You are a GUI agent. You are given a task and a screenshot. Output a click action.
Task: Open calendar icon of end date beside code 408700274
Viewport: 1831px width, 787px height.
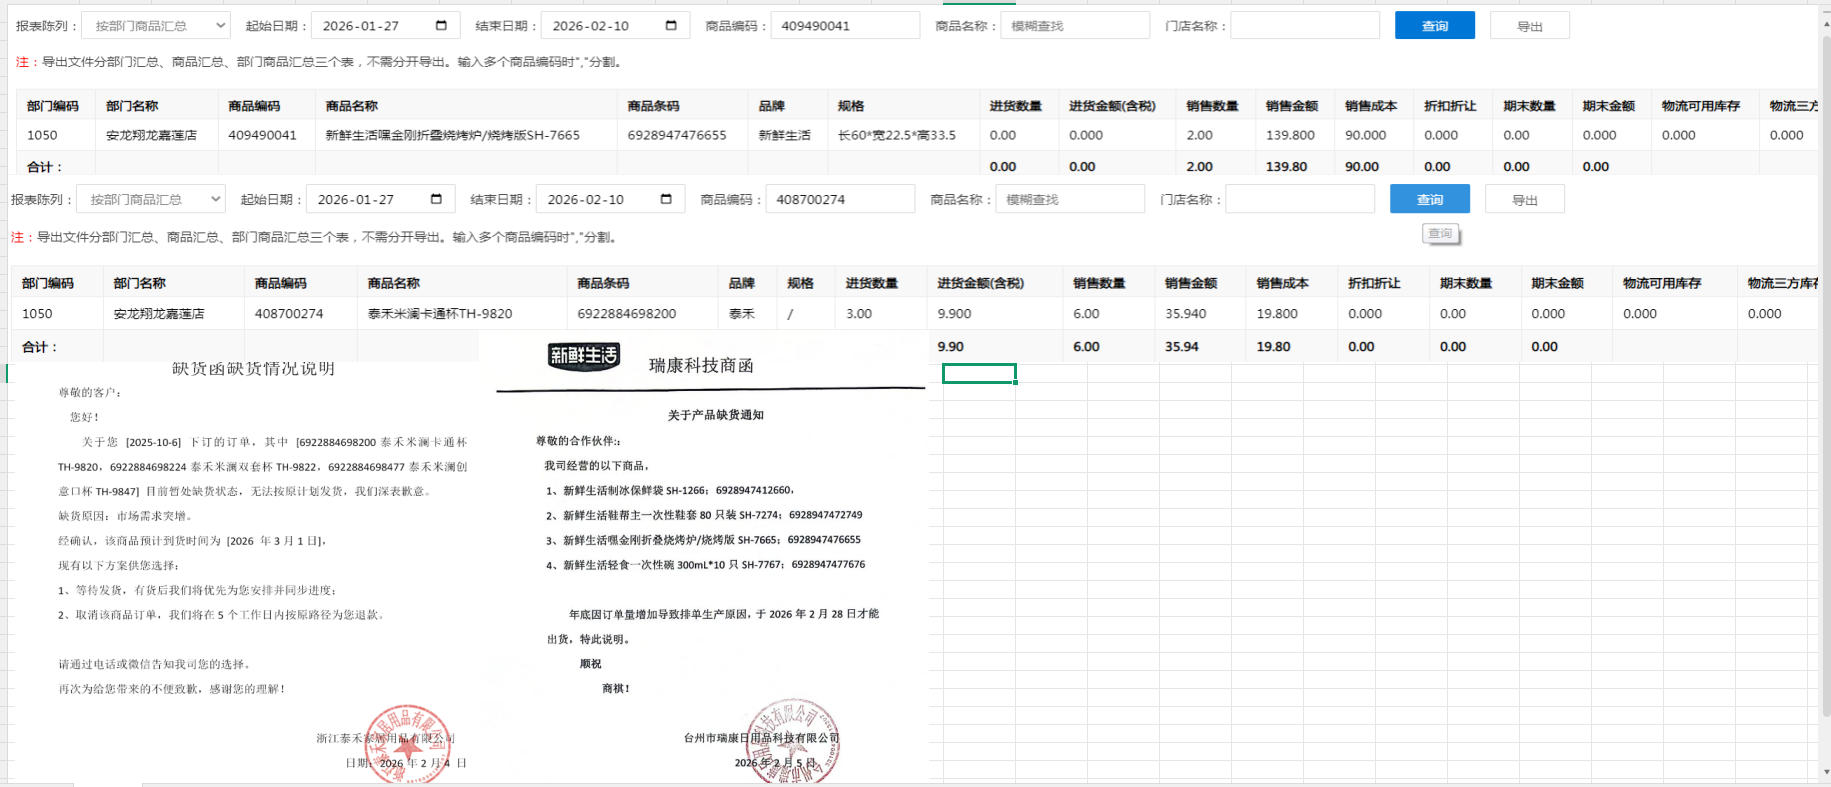pyautogui.click(x=666, y=199)
